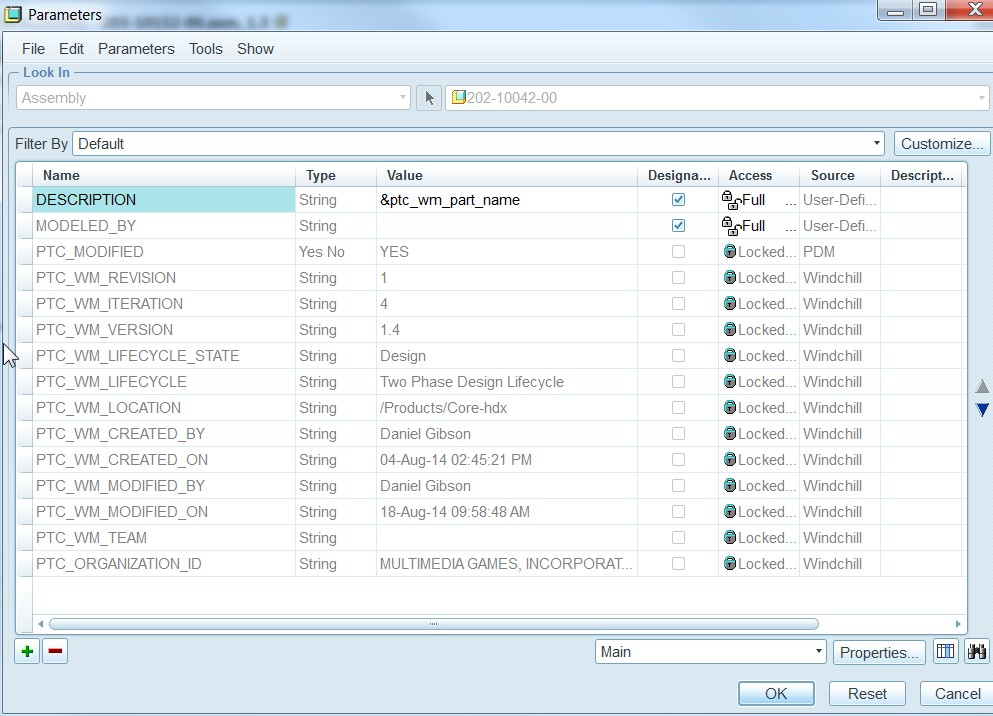Click the lock icon in the PTC_WM_LIFECYCLE_STATE row
The width and height of the screenshot is (993, 716).
coord(730,356)
